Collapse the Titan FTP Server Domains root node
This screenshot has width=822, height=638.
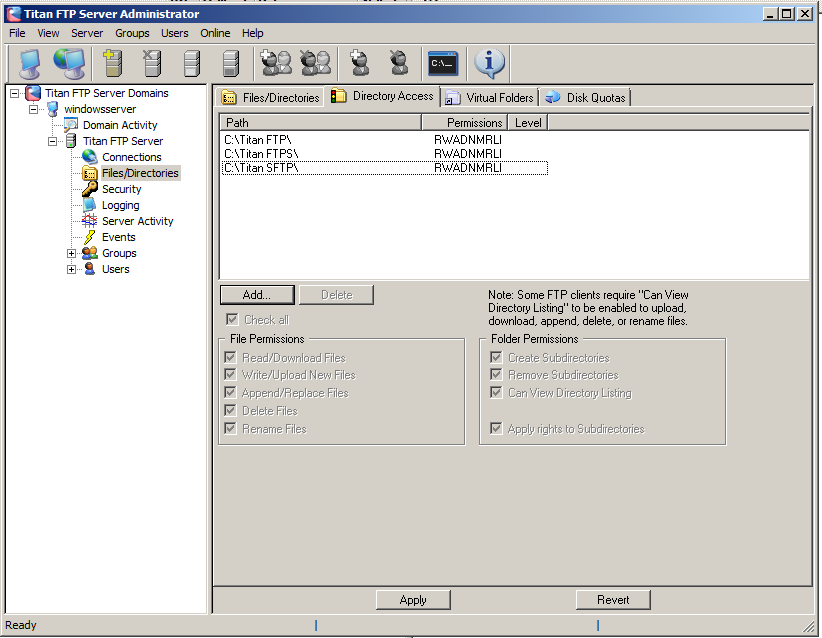click(x=15, y=93)
